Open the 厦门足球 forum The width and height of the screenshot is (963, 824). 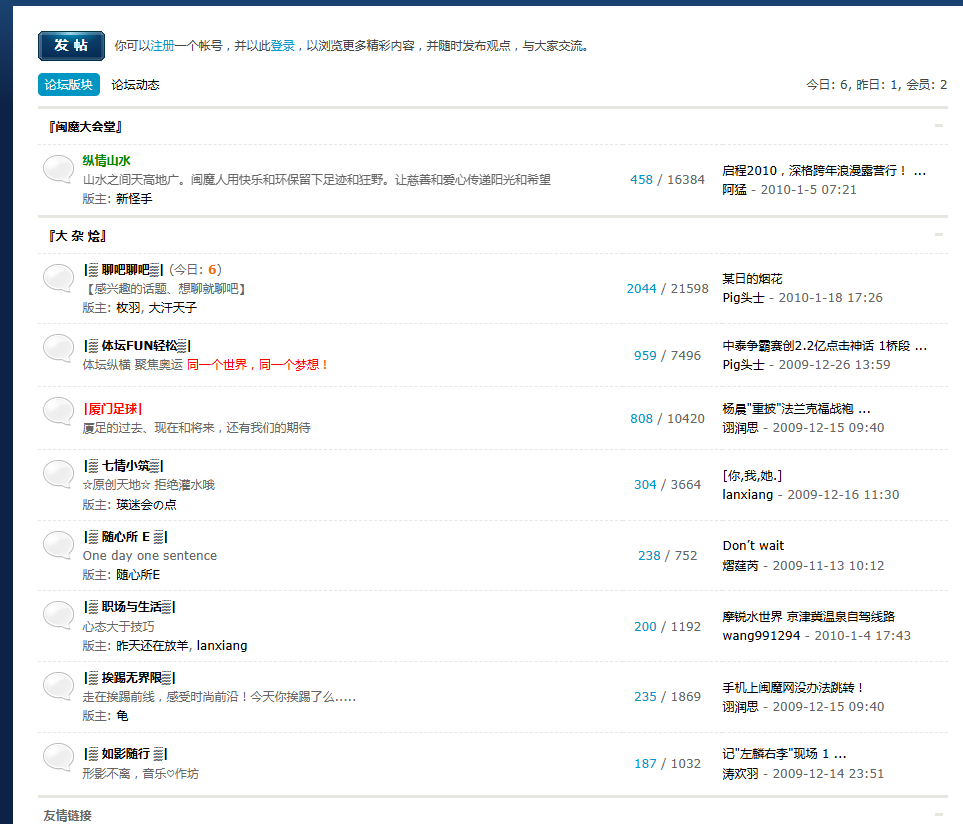[113, 409]
